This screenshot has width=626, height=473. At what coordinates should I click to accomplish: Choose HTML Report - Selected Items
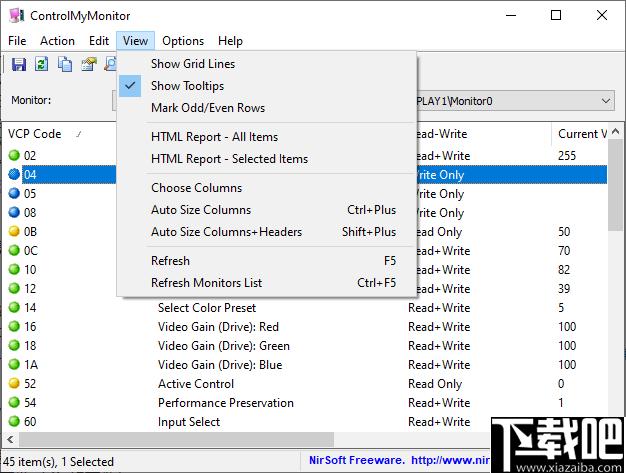coord(267,159)
